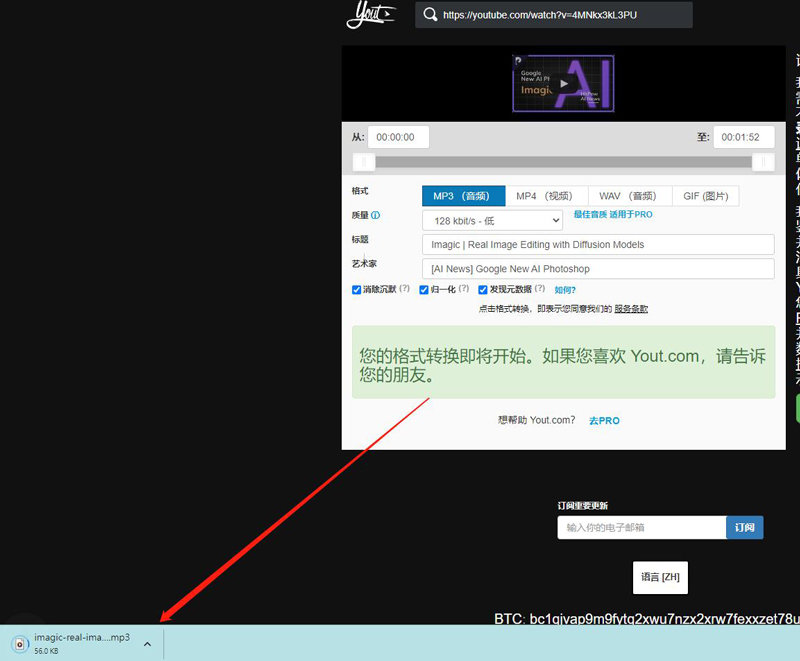Viewport: 800px width, 661px height.
Task: Click the YouTube URL search field
Action: pos(554,15)
